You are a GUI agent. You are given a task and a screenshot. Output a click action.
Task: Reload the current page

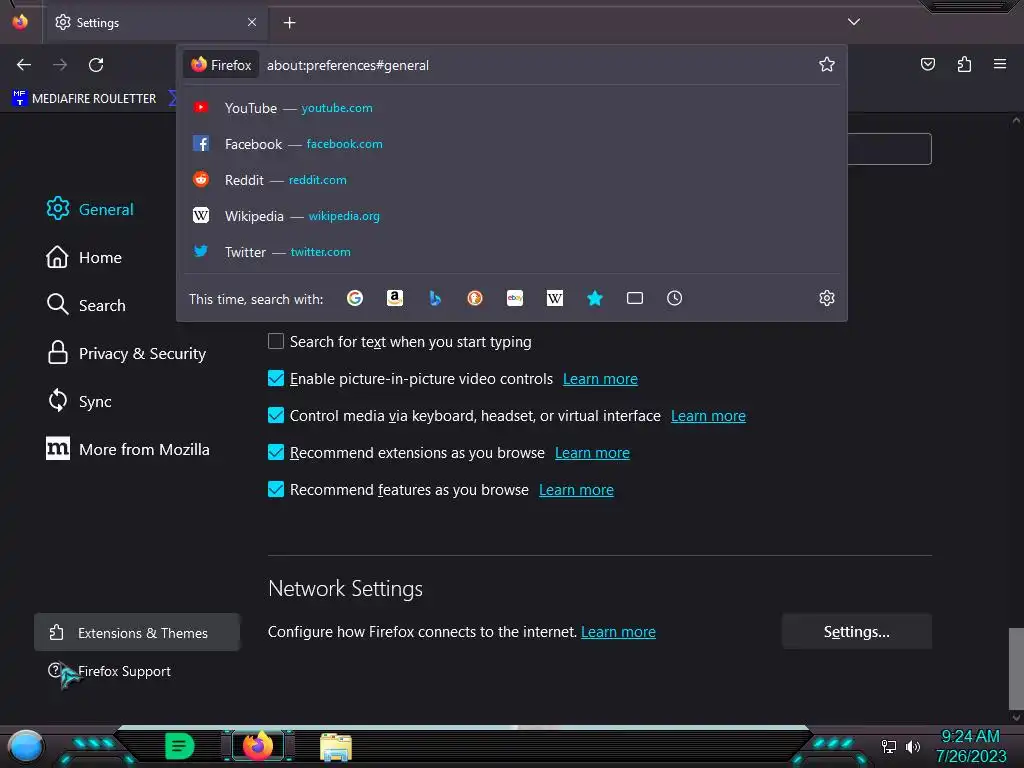96,65
